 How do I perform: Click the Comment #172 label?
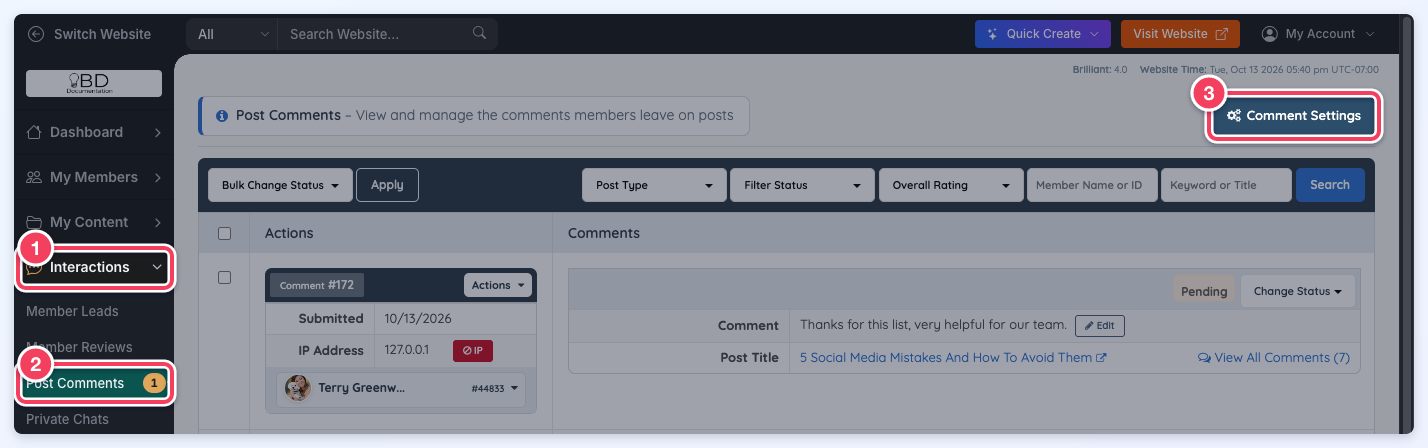(317, 285)
